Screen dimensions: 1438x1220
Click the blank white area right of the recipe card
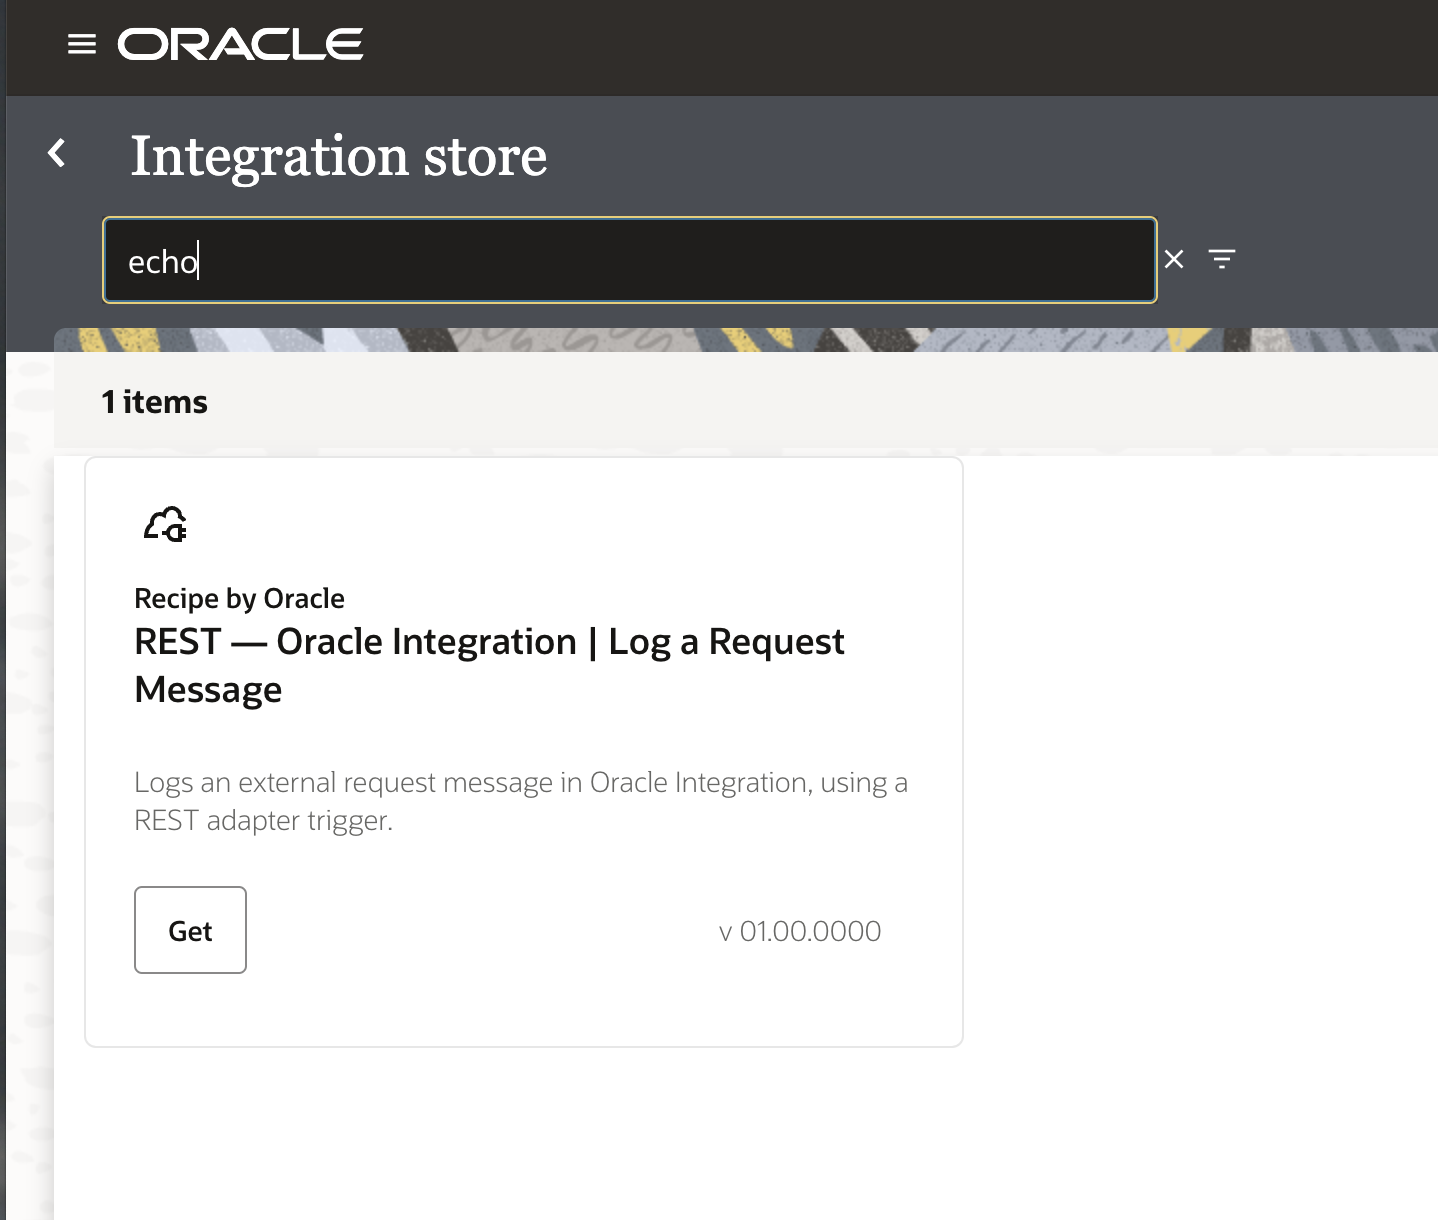(x=1200, y=750)
